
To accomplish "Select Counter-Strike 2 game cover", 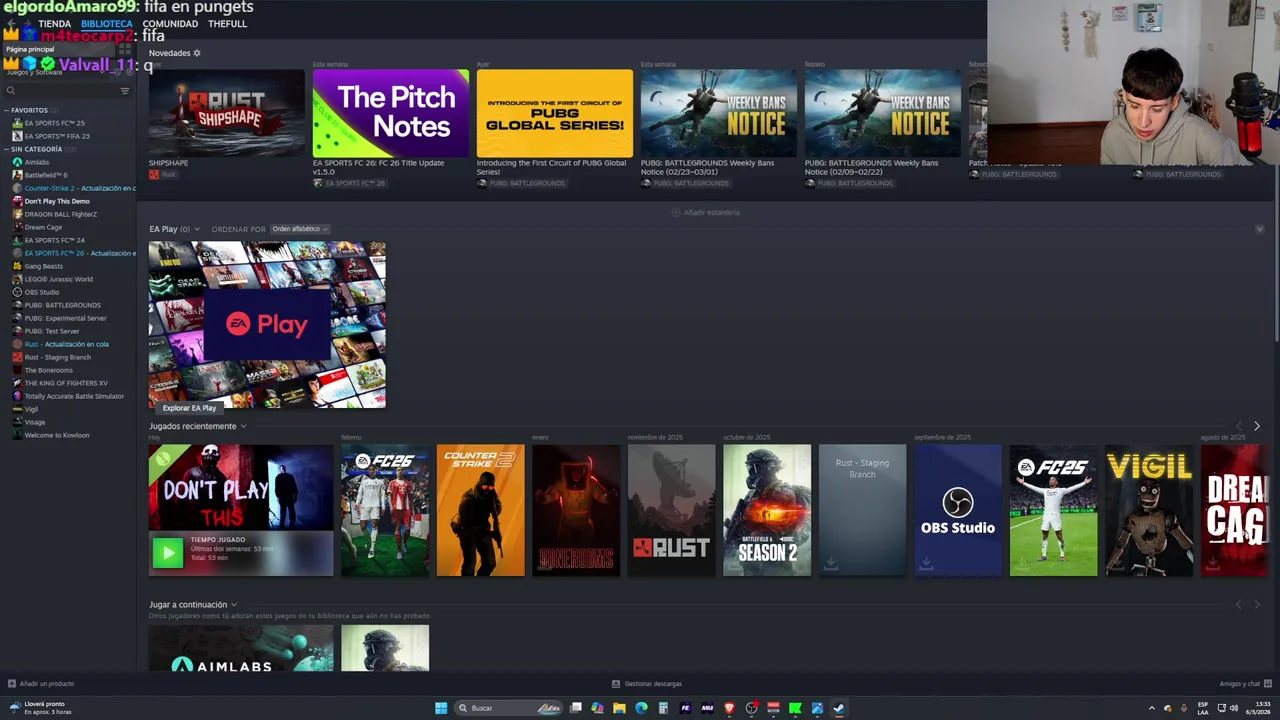I will tap(481, 510).
